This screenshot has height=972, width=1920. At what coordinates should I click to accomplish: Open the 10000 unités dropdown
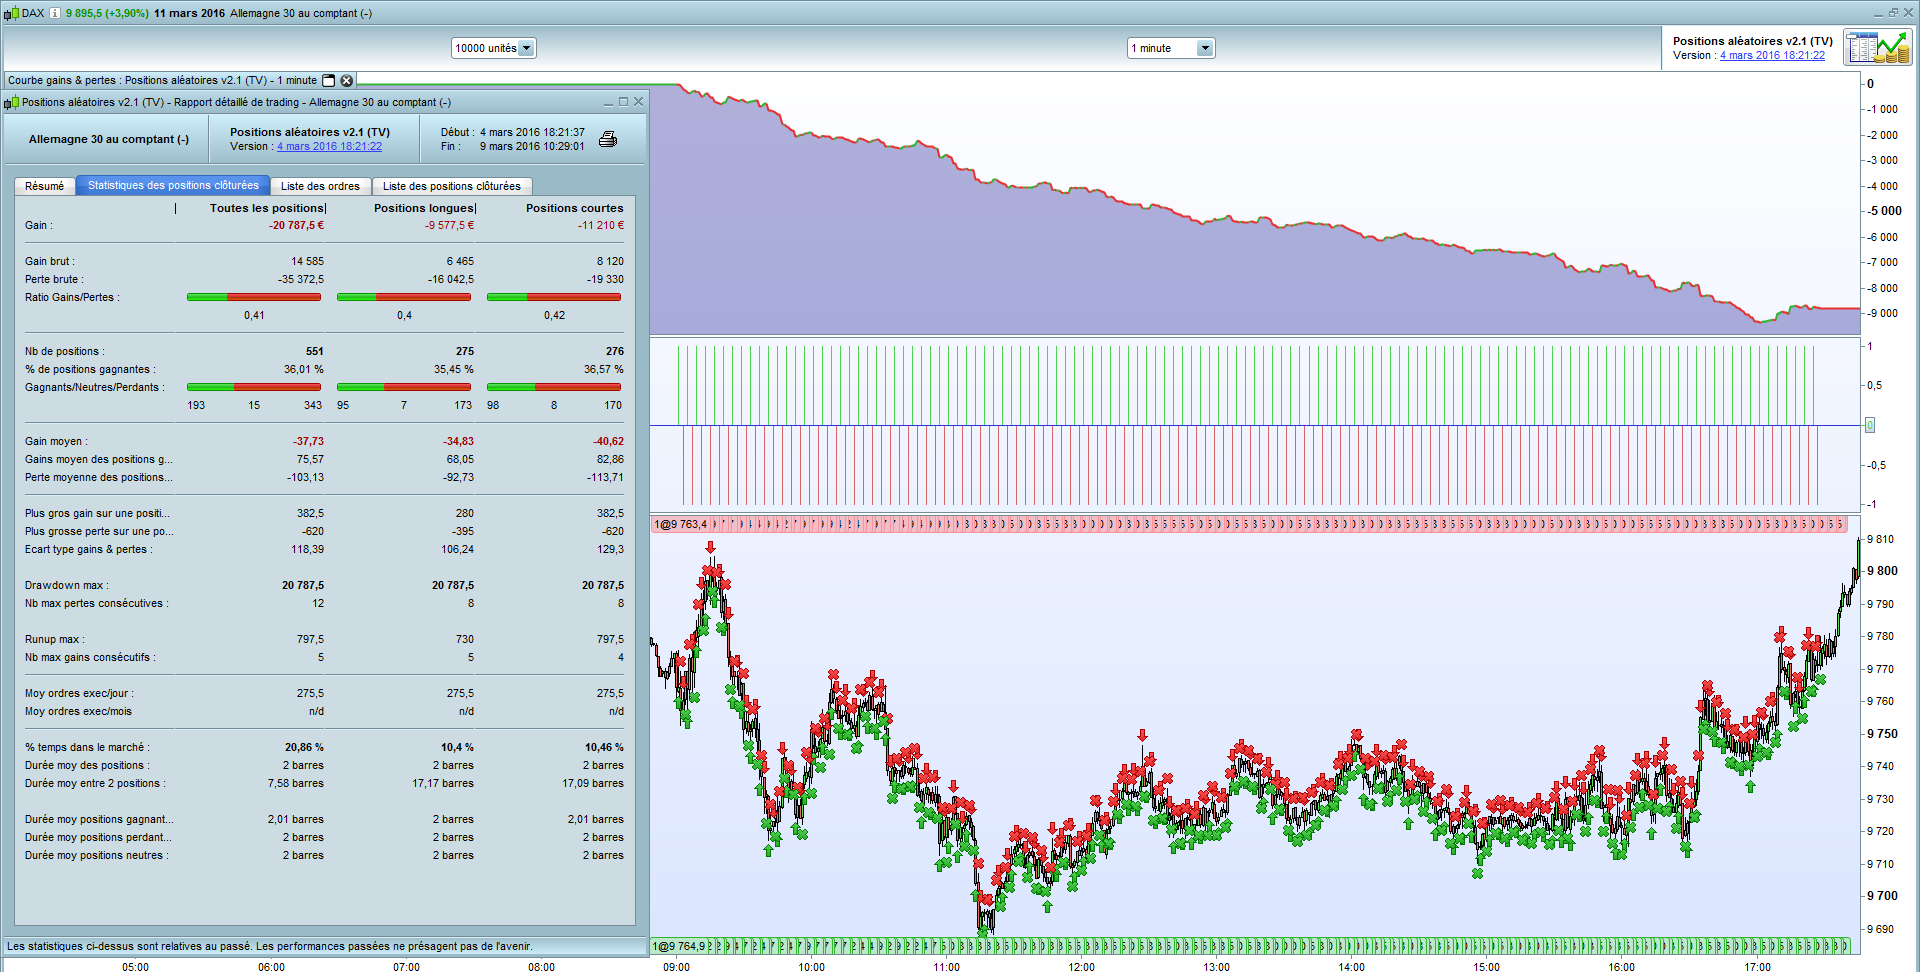tap(494, 48)
